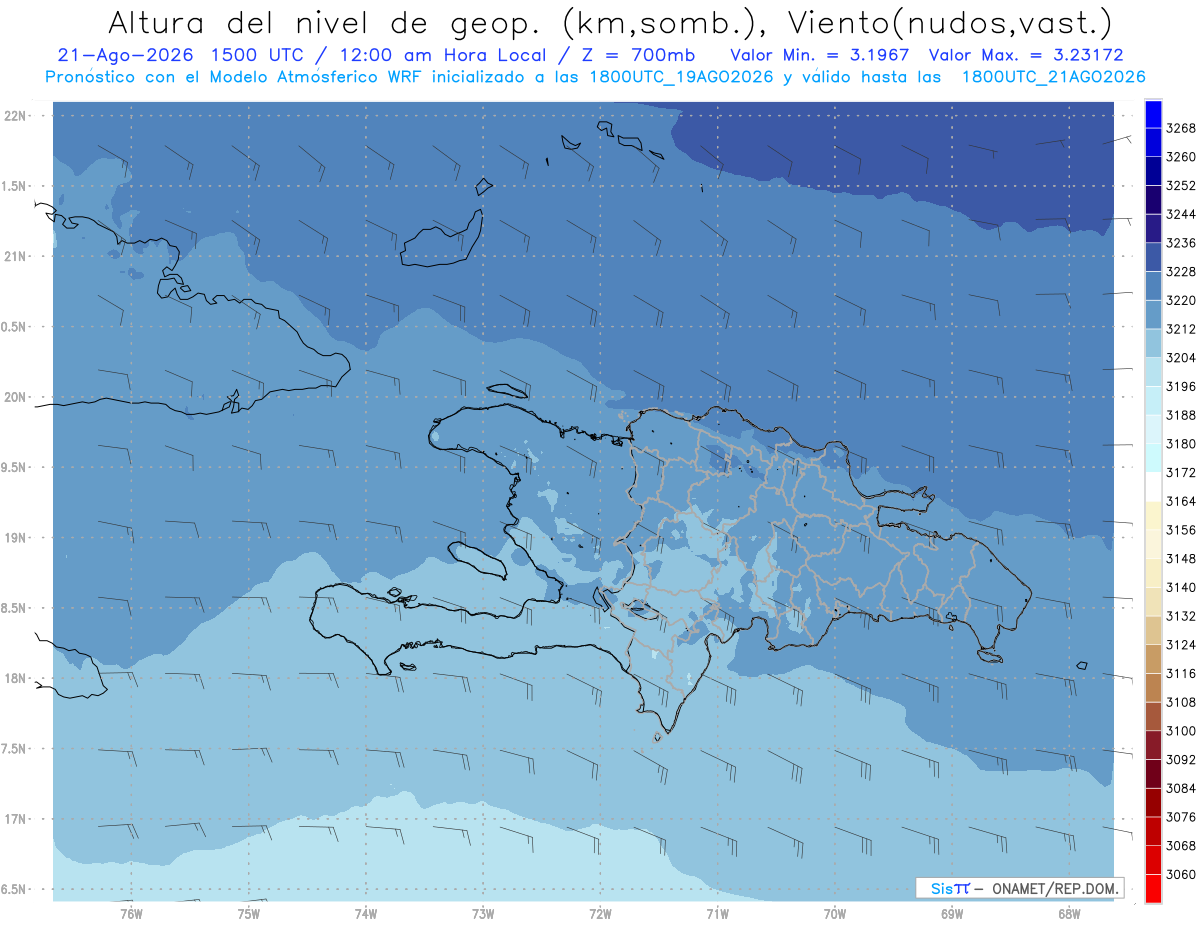This screenshot has height=927, width=1200.
Task: Click the 70W longitude axis label
Action: point(835,913)
